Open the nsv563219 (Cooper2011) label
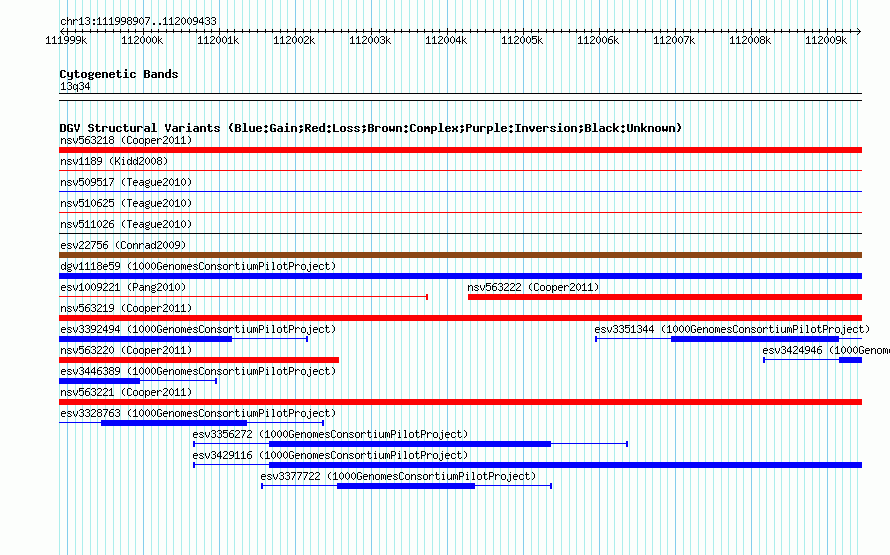Screen dimensions: 890x555 tap(126, 309)
